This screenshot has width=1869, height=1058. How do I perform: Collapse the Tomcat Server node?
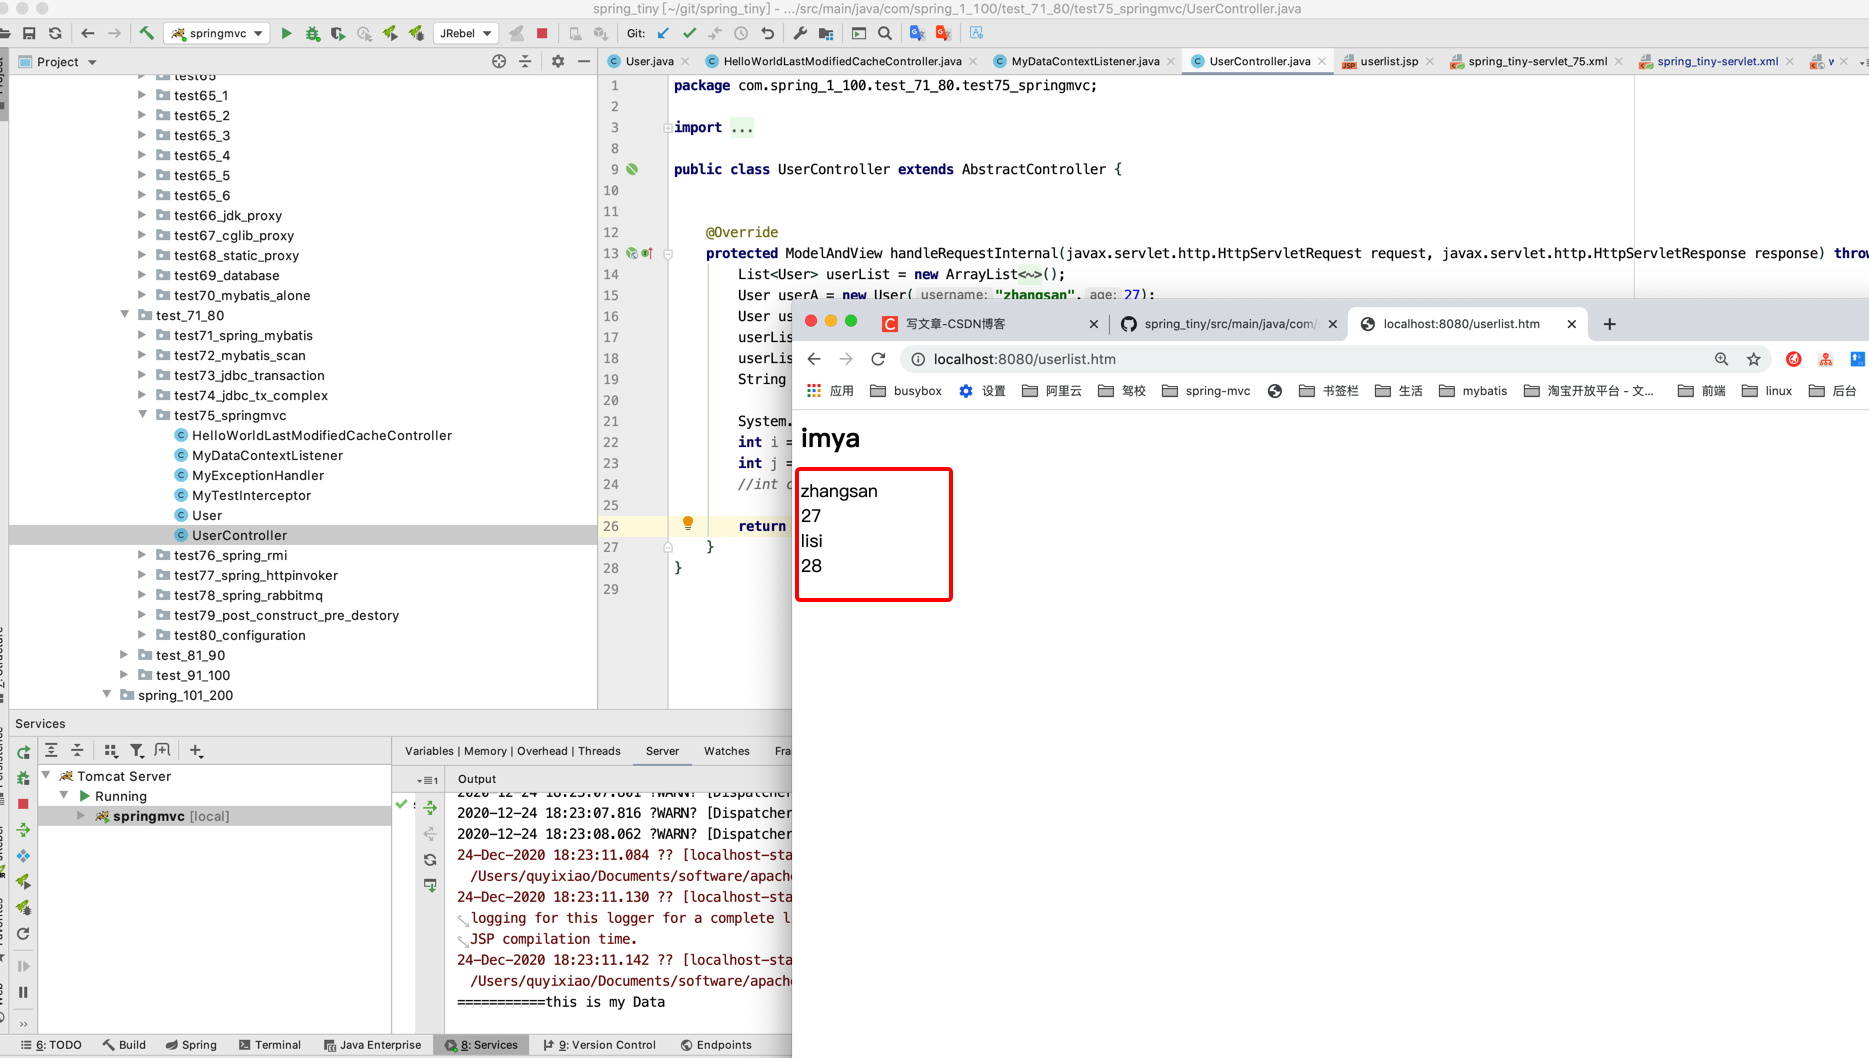coord(46,776)
